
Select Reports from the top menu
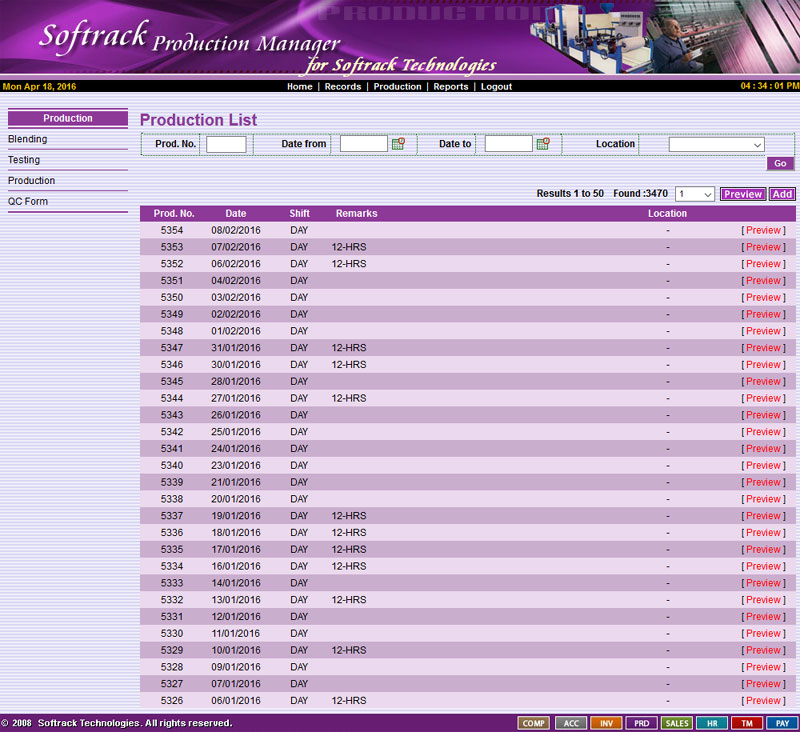450,87
